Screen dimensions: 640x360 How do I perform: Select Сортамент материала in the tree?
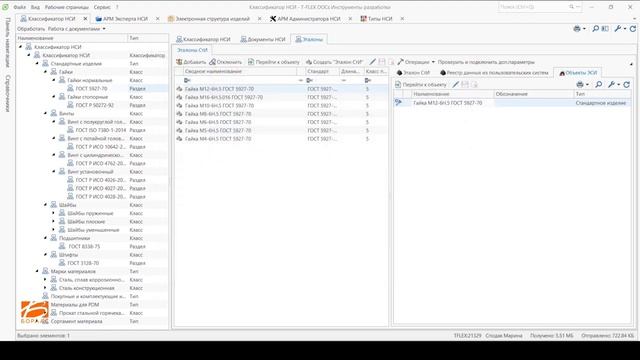77,321
